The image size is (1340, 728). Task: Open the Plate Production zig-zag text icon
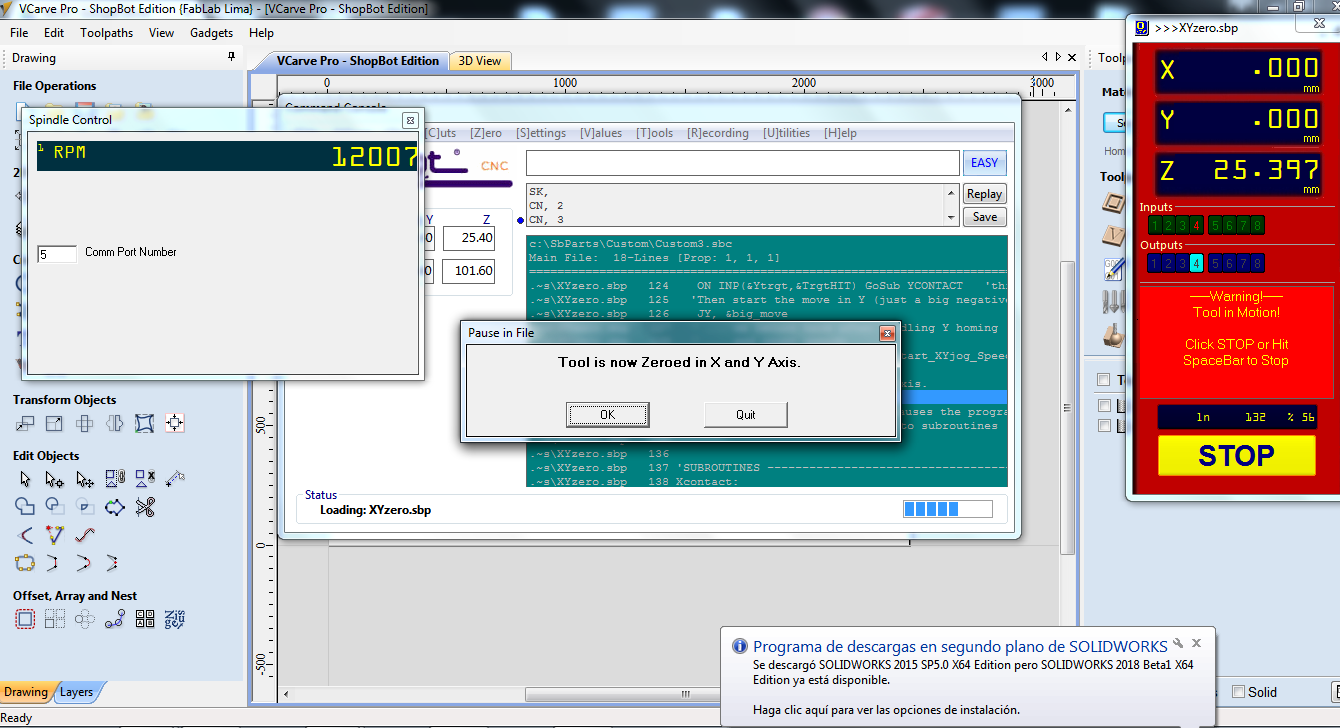175,619
